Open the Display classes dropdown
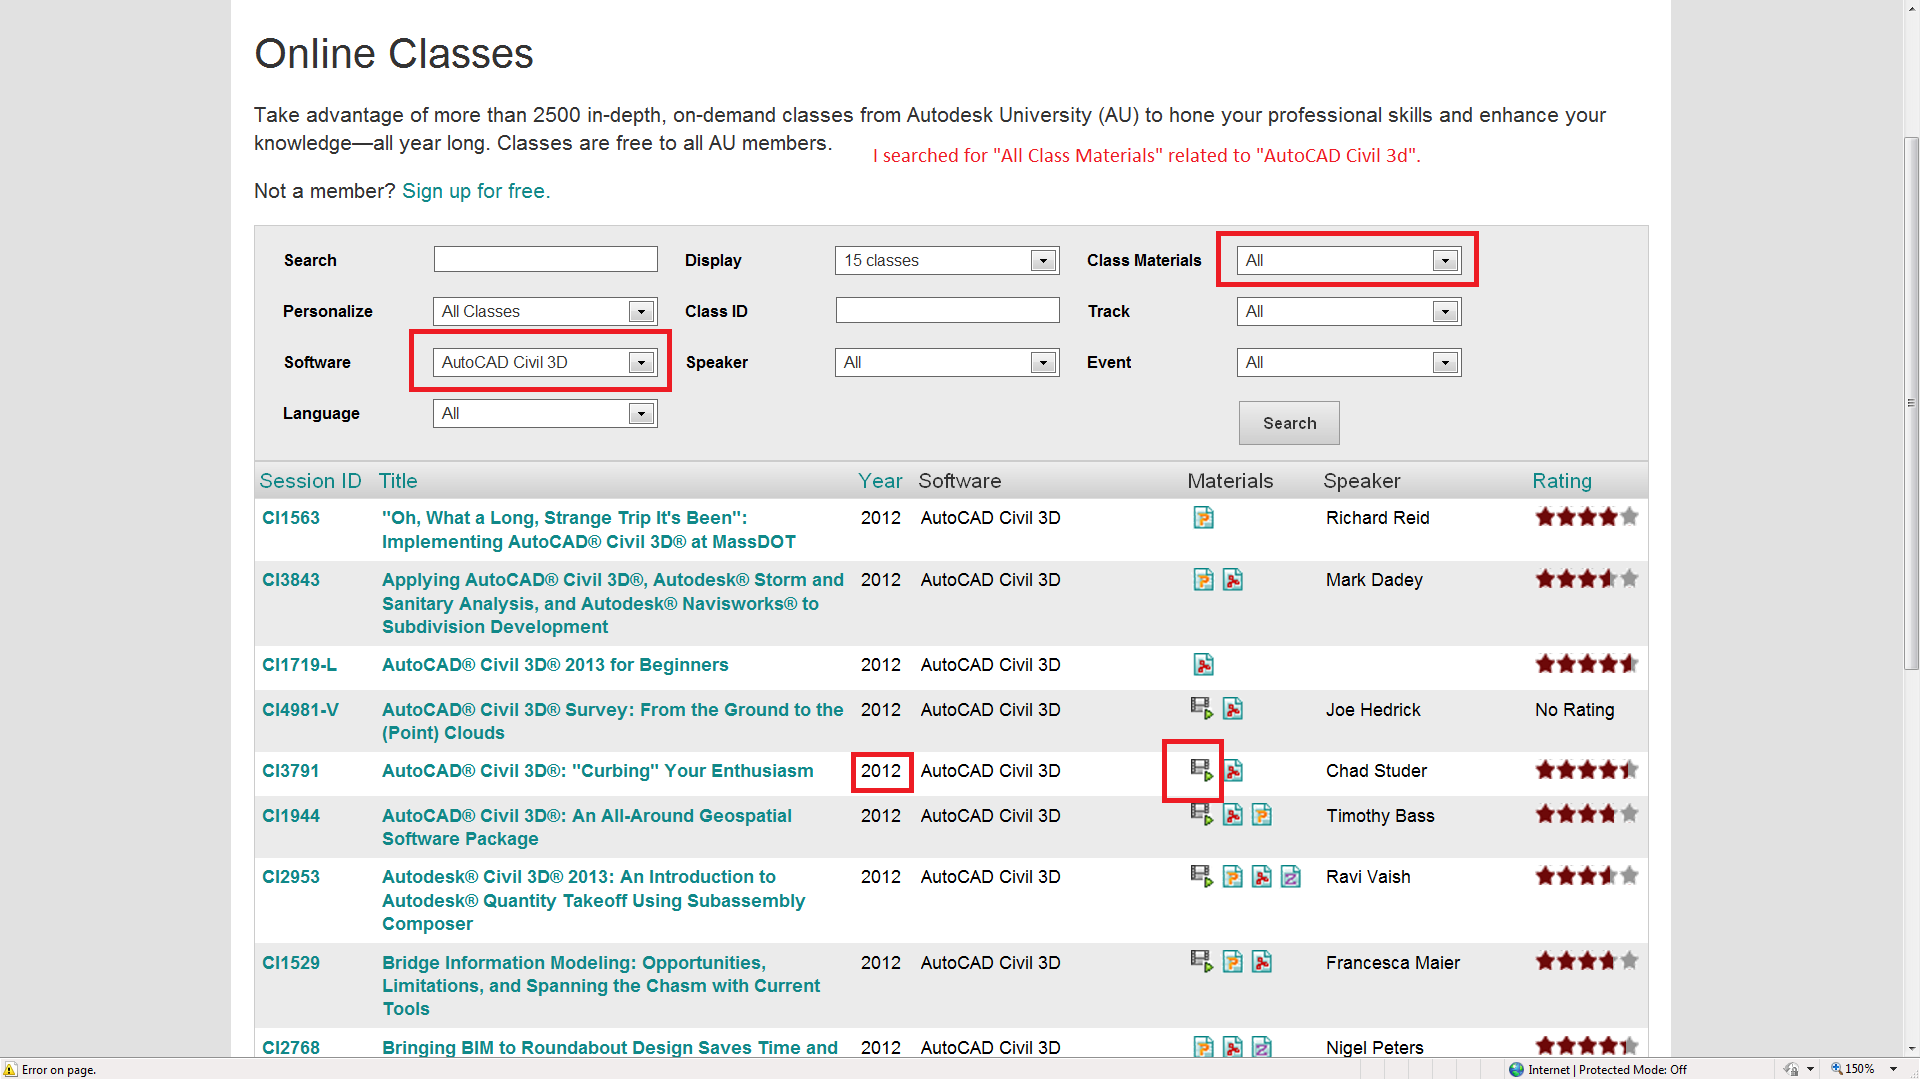The image size is (1920, 1080). coord(947,260)
